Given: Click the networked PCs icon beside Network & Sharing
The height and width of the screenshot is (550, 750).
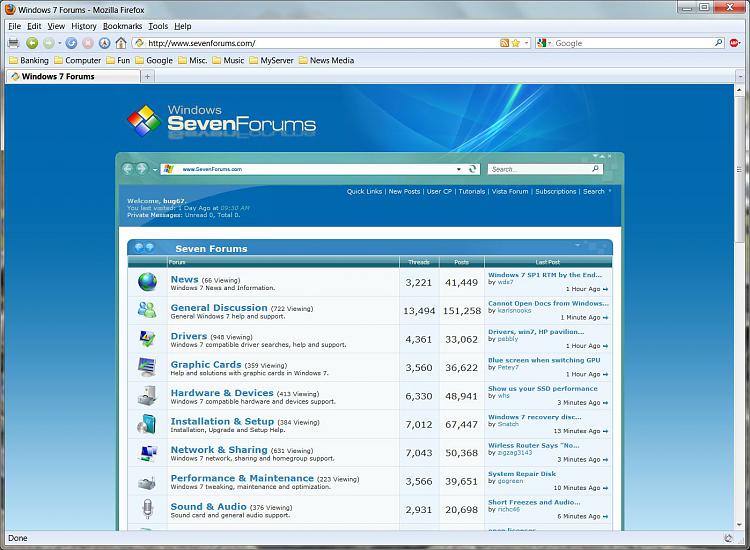Looking at the screenshot, I should point(147,452).
